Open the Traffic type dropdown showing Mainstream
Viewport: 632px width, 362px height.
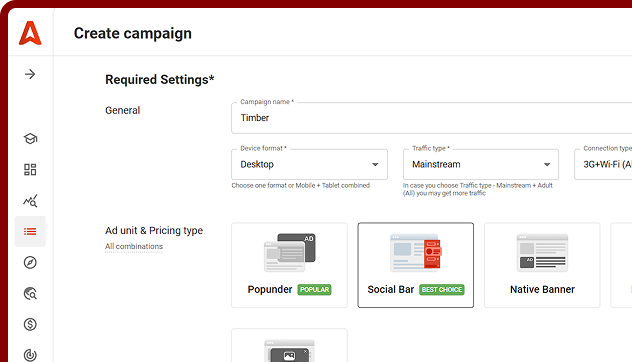coord(481,164)
